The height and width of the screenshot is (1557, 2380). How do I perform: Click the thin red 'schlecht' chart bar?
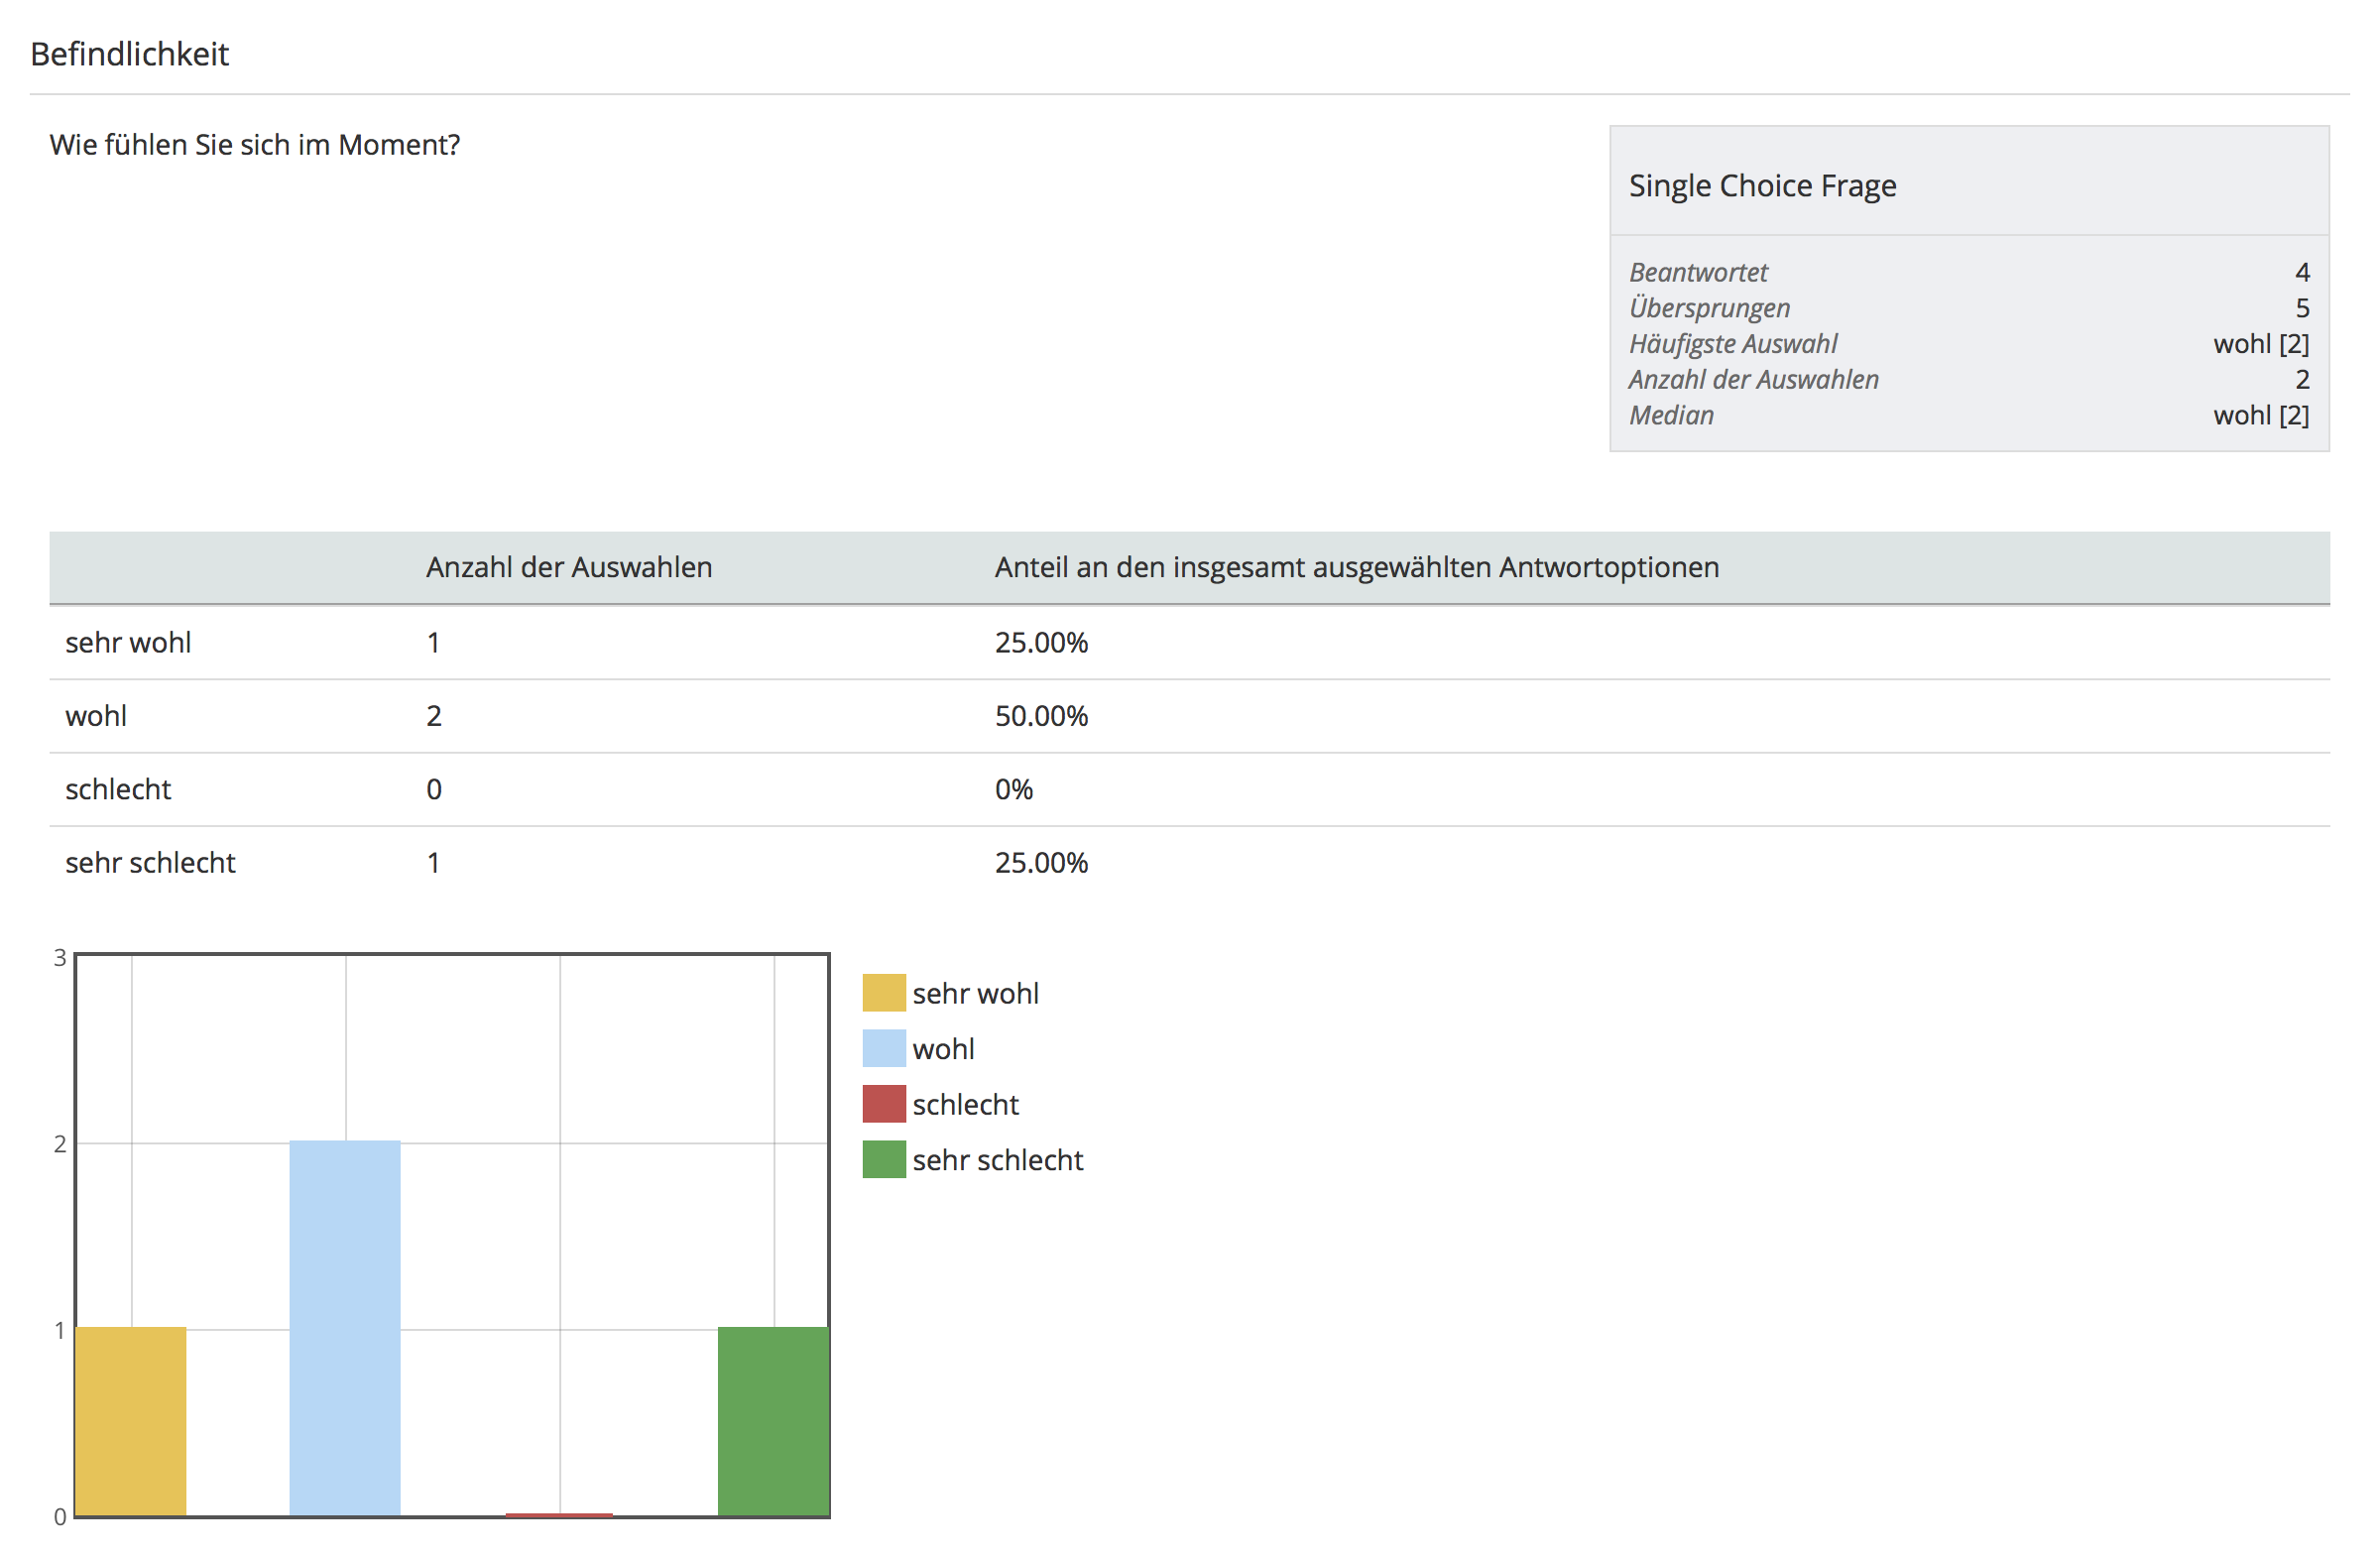pyautogui.click(x=559, y=1515)
